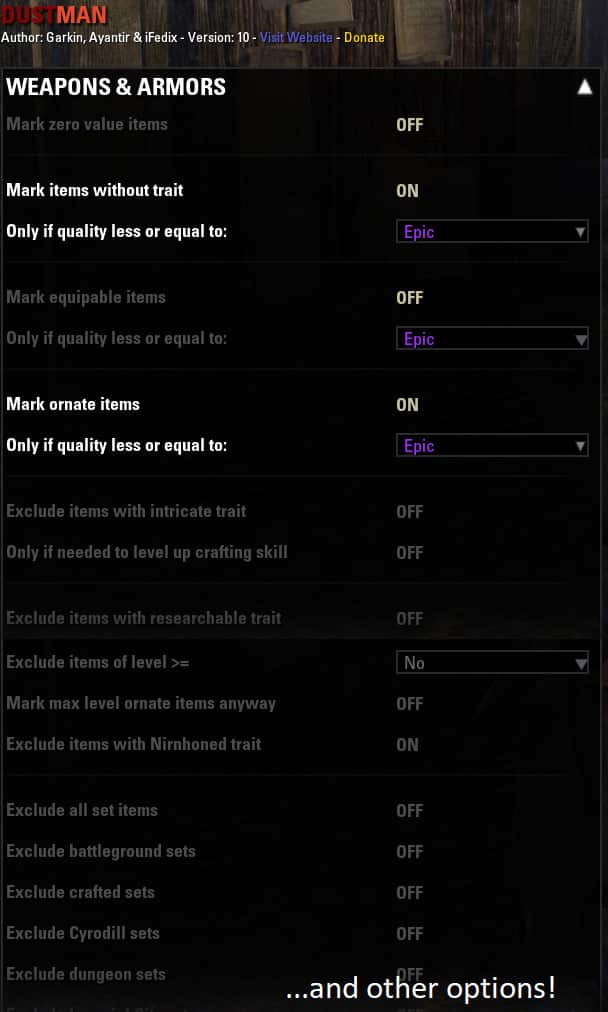Open quality dropdown under Mark equipable items
This screenshot has height=1012, width=608.
tap(492, 339)
